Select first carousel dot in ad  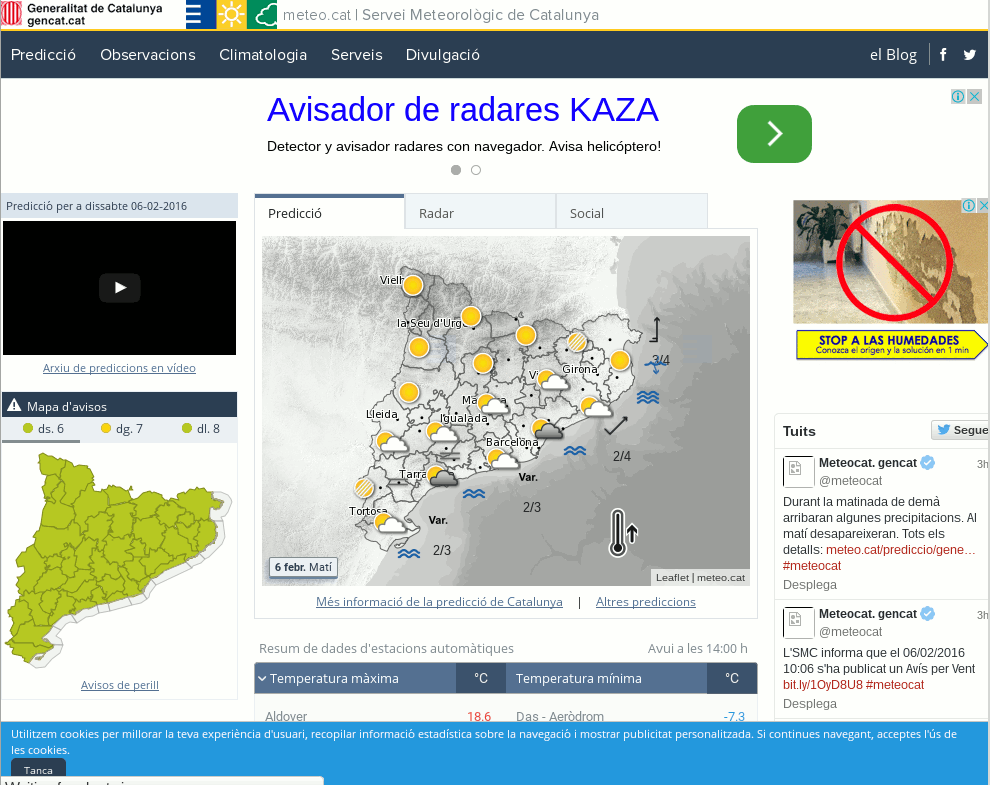(x=456, y=170)
